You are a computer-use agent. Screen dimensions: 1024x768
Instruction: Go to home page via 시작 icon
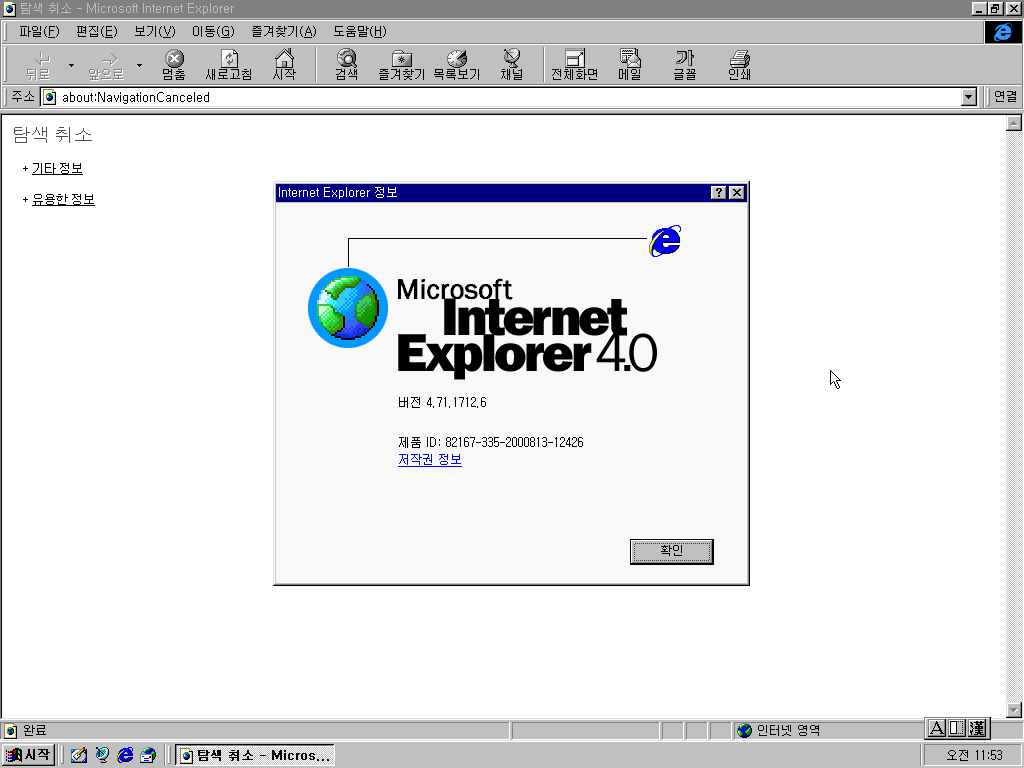pyautogui.click(x=285, y=63)
